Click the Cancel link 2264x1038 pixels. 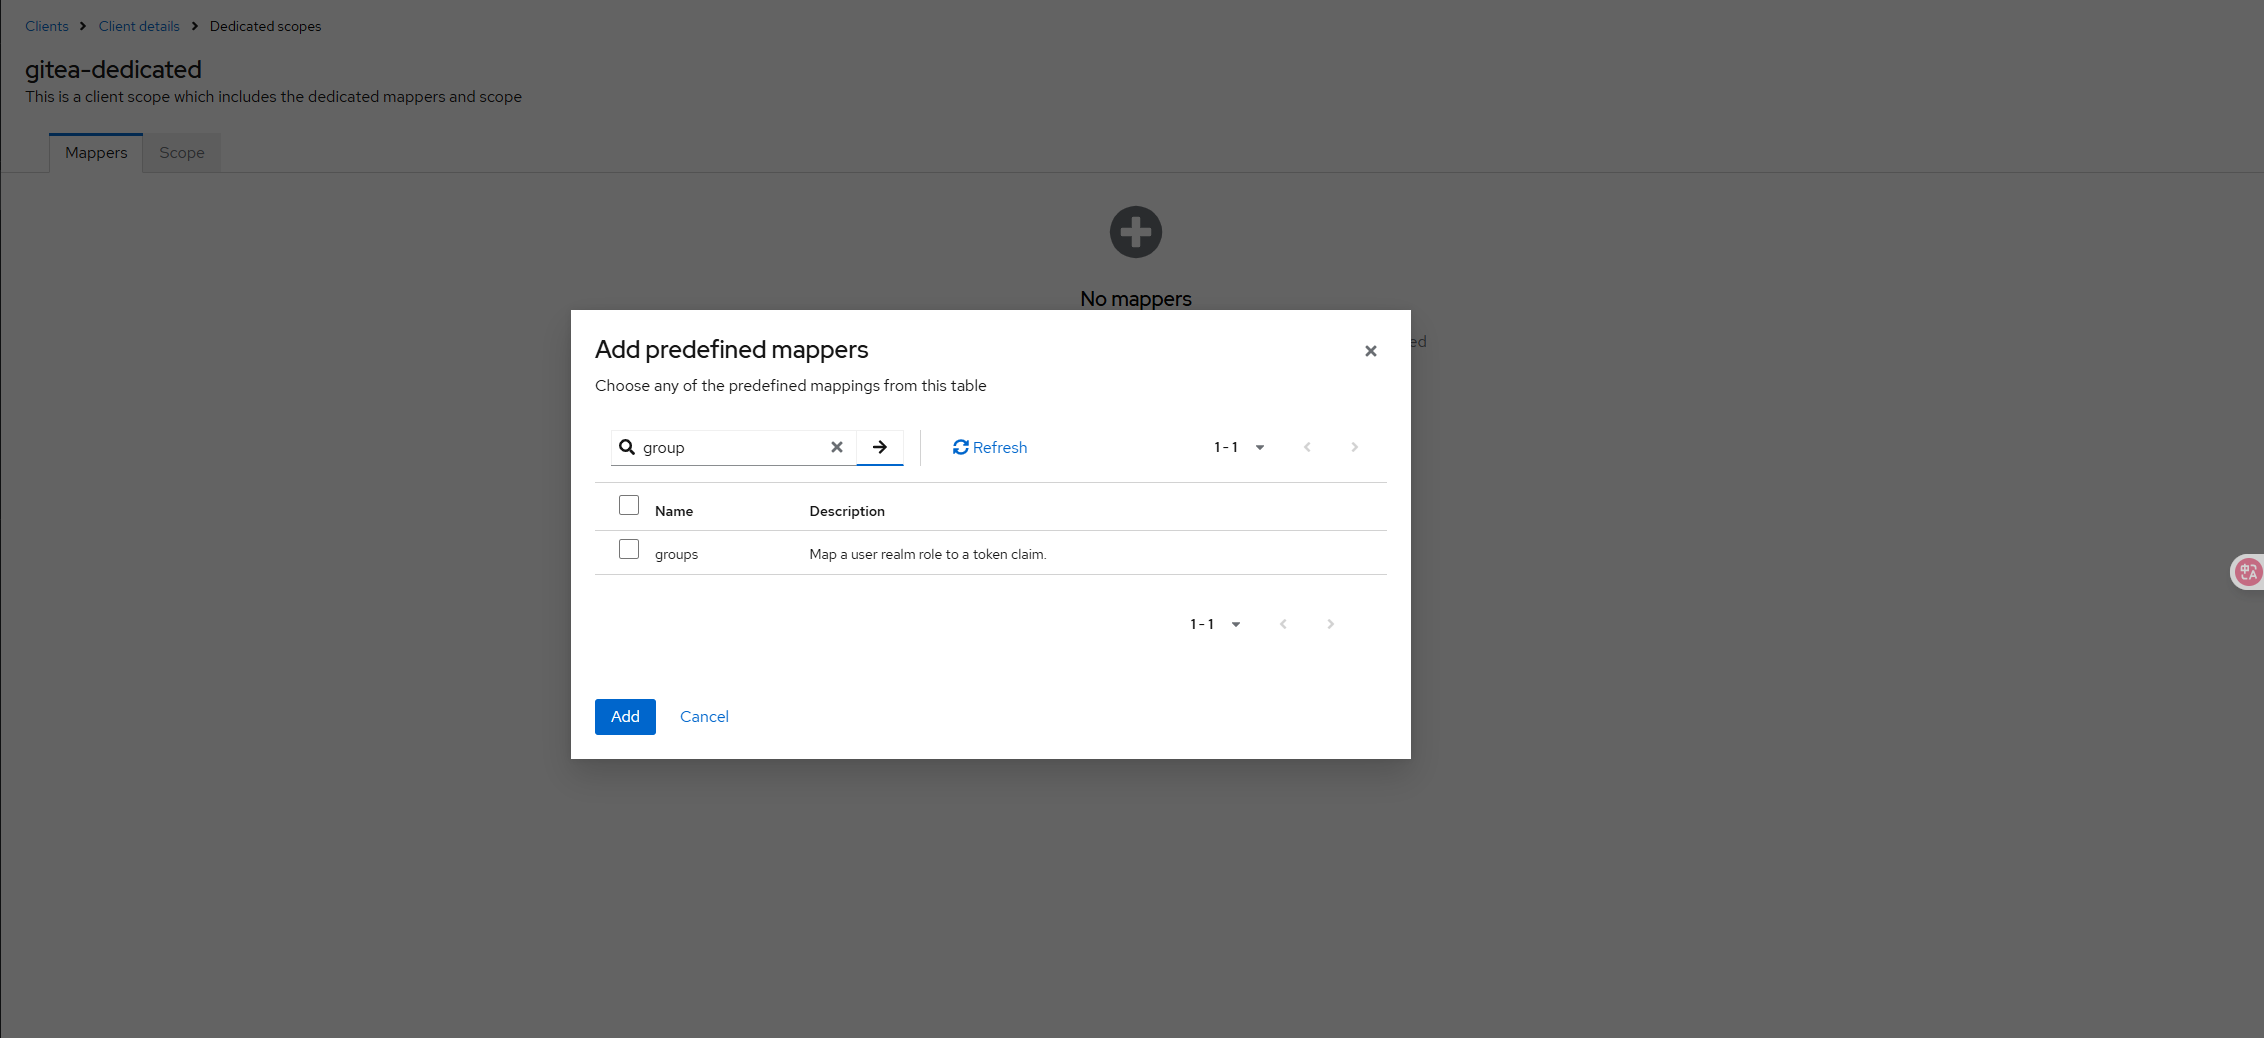tap(704, 716)
